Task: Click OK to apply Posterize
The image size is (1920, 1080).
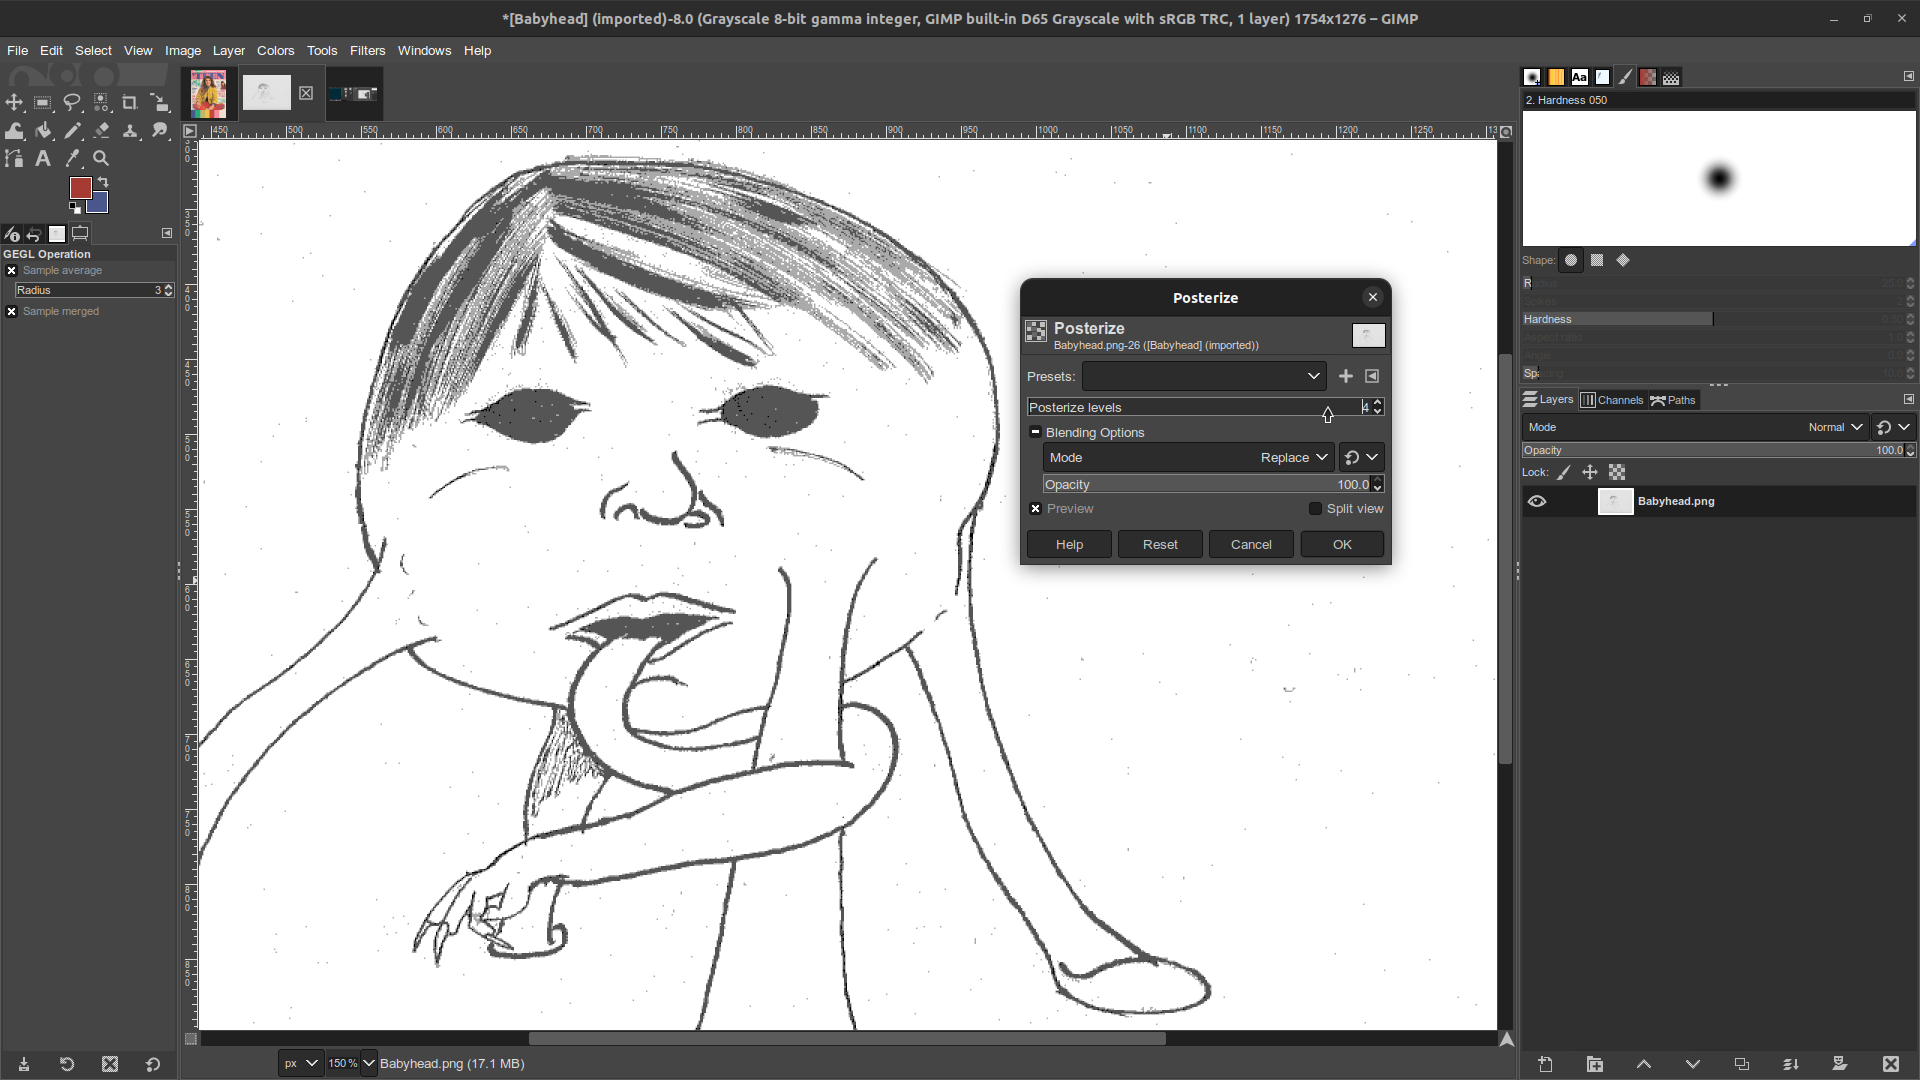Action: [1342, 543]
